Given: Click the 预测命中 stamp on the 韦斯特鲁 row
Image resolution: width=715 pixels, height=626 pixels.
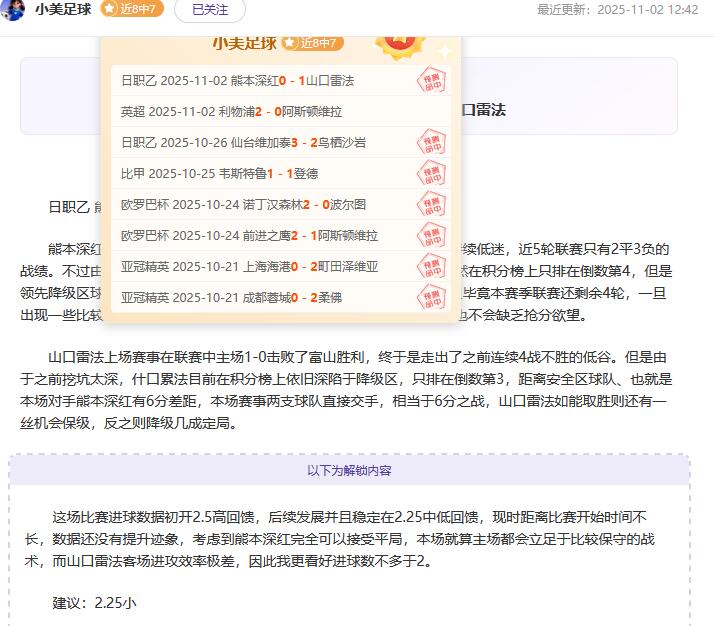Looking at the screenshot, I should 431,173.
